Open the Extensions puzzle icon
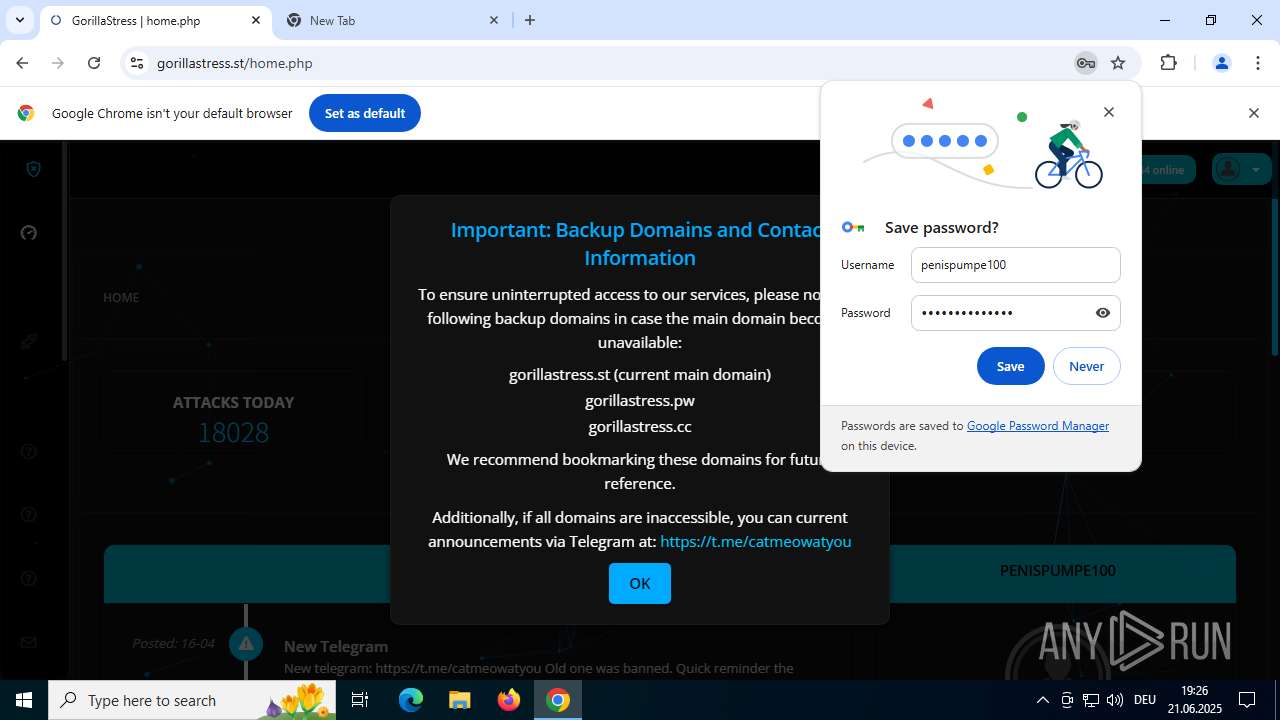Viewport: 1280px width, 720px height. (1168, 63)
